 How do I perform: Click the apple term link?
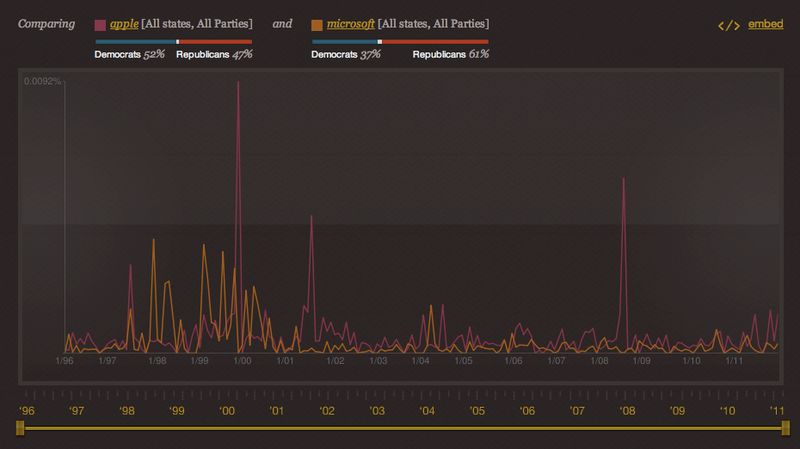tap(124, 24)
